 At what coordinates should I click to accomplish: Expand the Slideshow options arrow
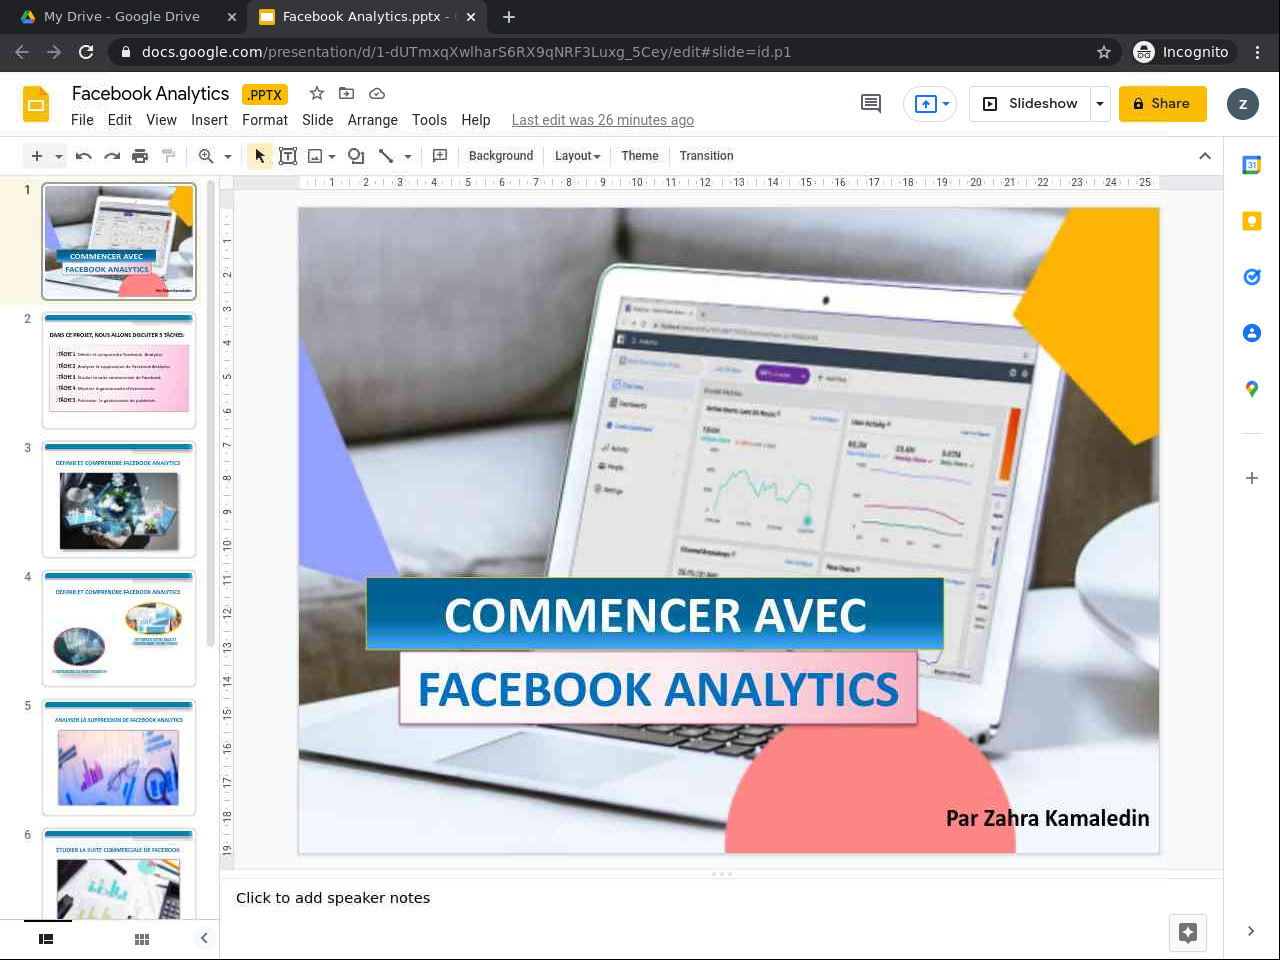pyautogui.click(x=1100, y=104)
